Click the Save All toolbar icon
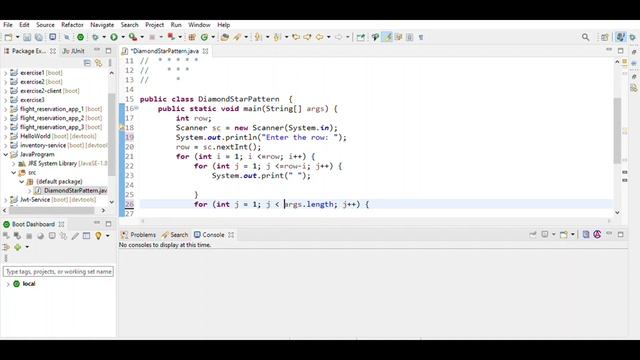This screenshot has height=360, width=640. pyautogui.click(x=38, y=37)
